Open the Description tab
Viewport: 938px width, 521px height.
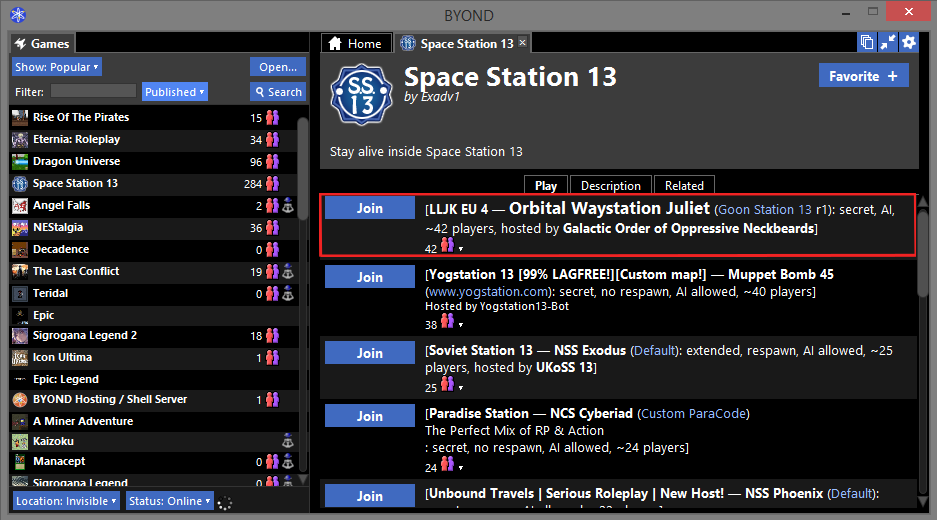pyautogui.click(x=611, y=185)
